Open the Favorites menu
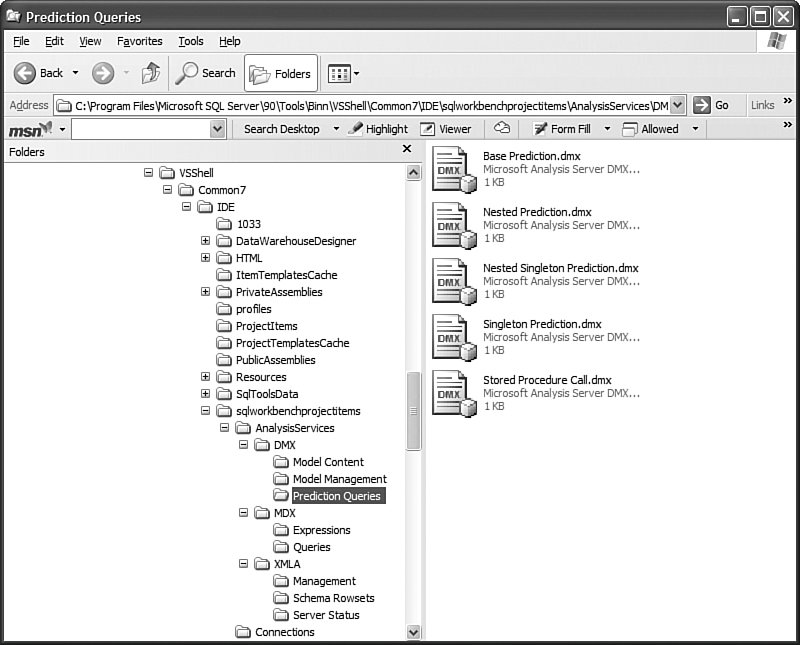Screen dimensions: 800x645 139,41
